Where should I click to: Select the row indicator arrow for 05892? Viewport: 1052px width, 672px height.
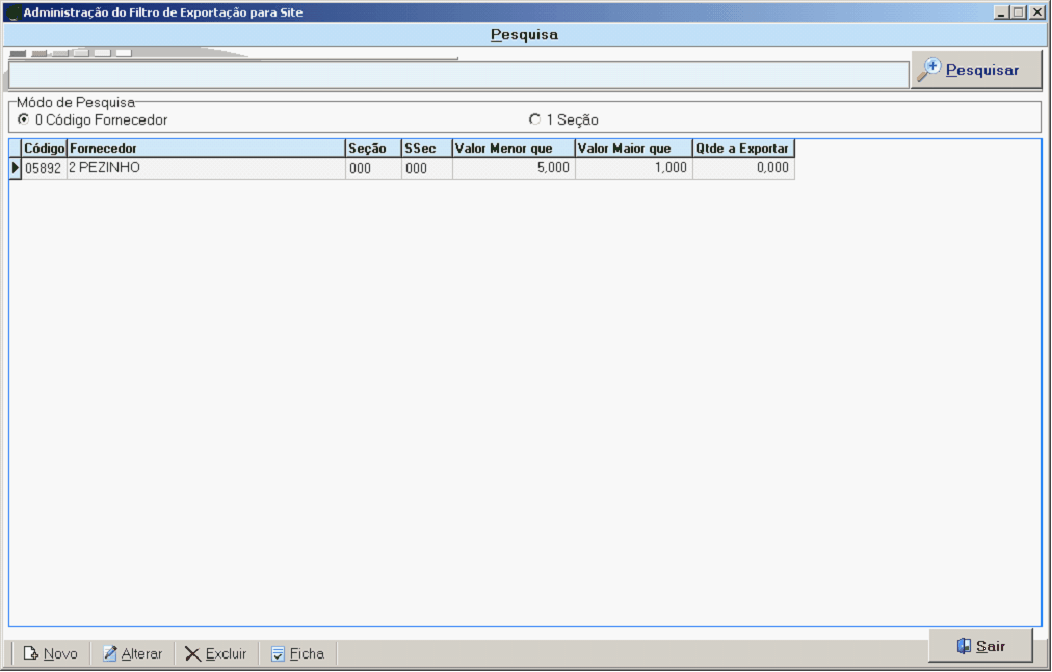click(15, 168)
